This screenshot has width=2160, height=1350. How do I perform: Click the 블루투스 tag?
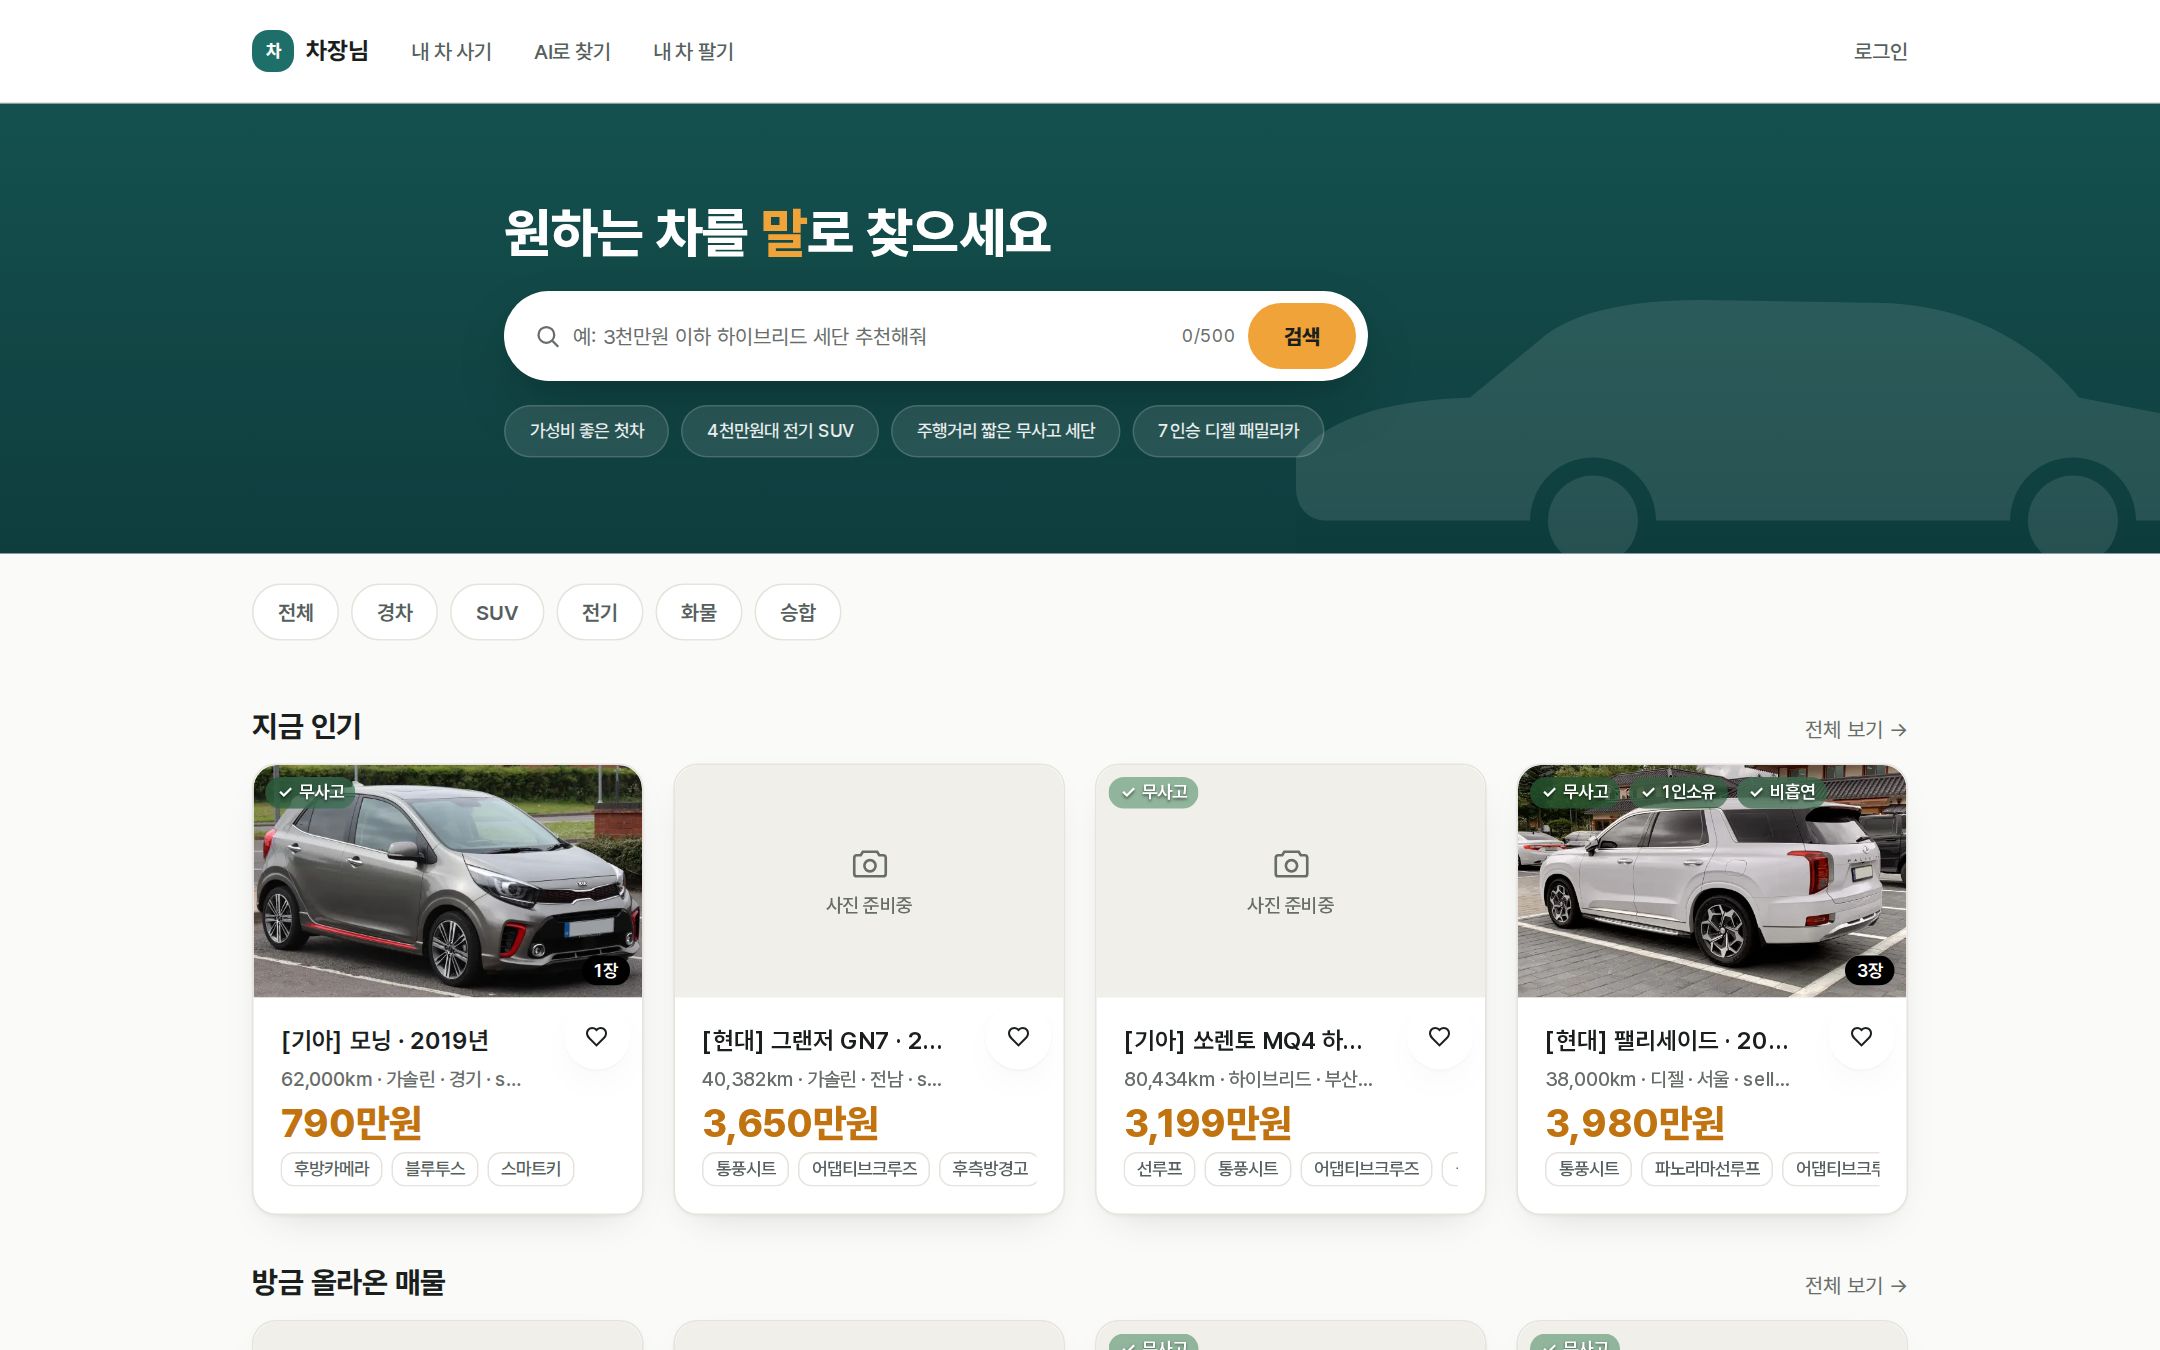(435, 1169)
